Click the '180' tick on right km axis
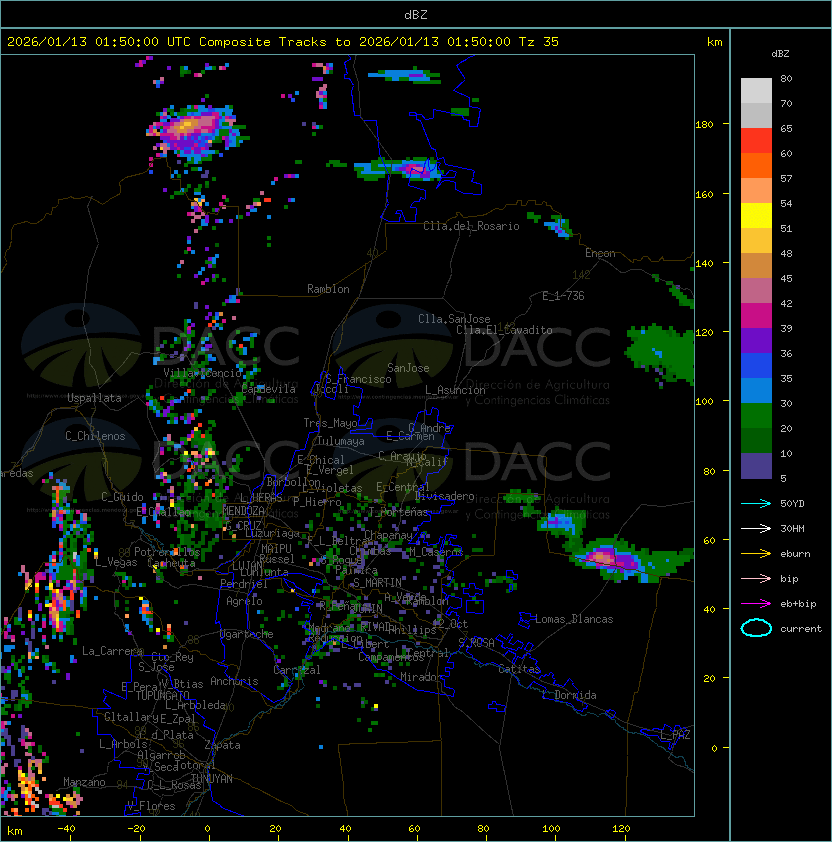Viewport: 832px width, 842px height. coord(704,125)
